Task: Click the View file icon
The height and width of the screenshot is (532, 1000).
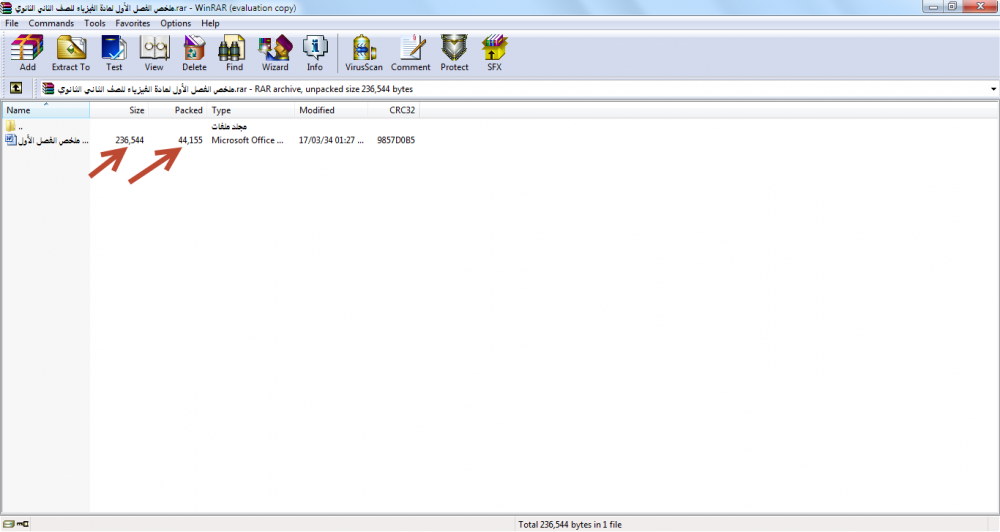Action: coord(154,53)
